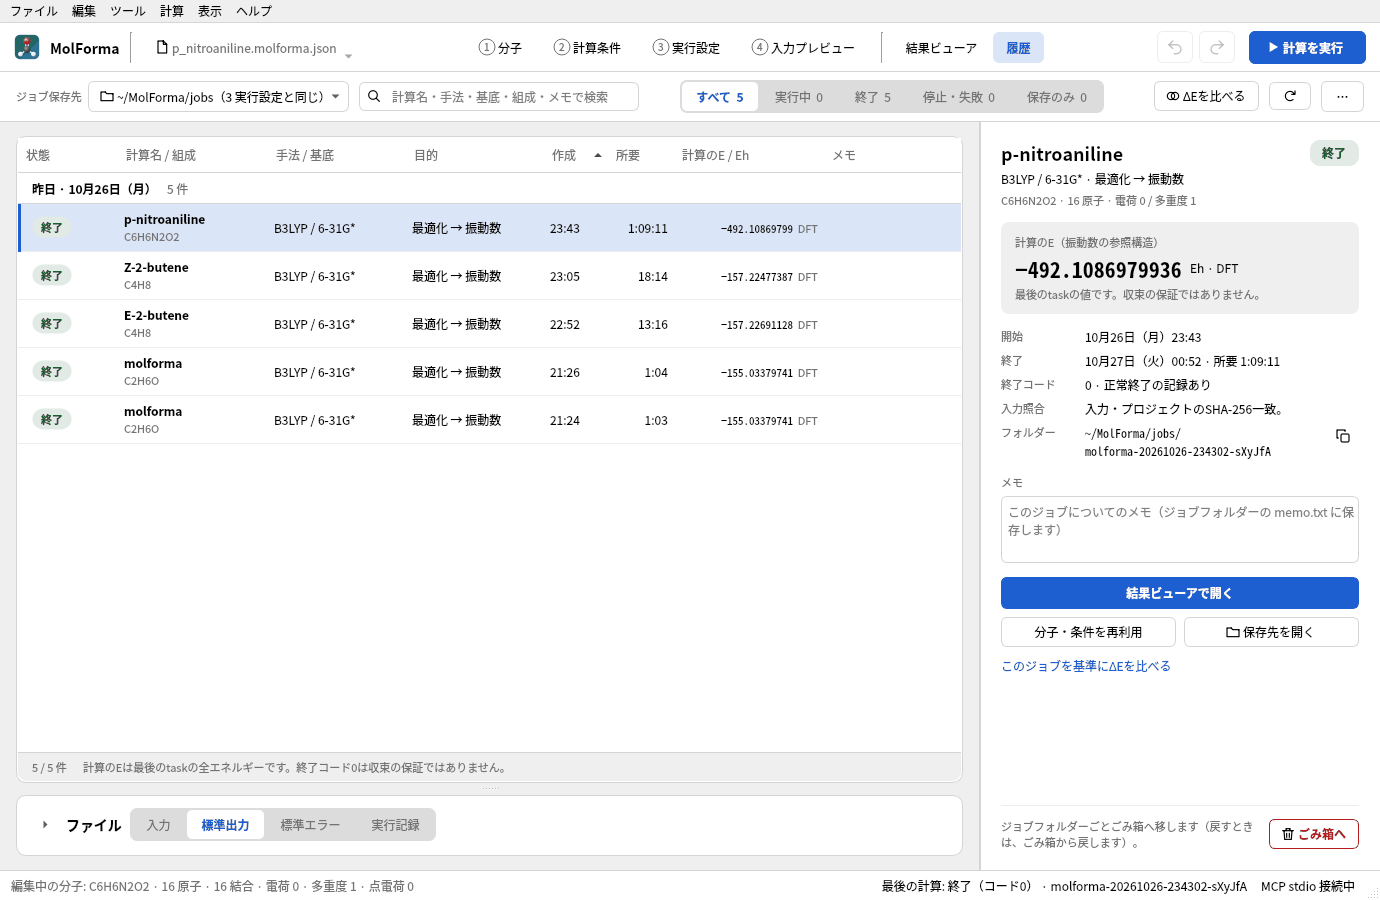Go to step 4 入力プレビュー
Viewport: 1380px width, 900px height.
pos(803,48)
